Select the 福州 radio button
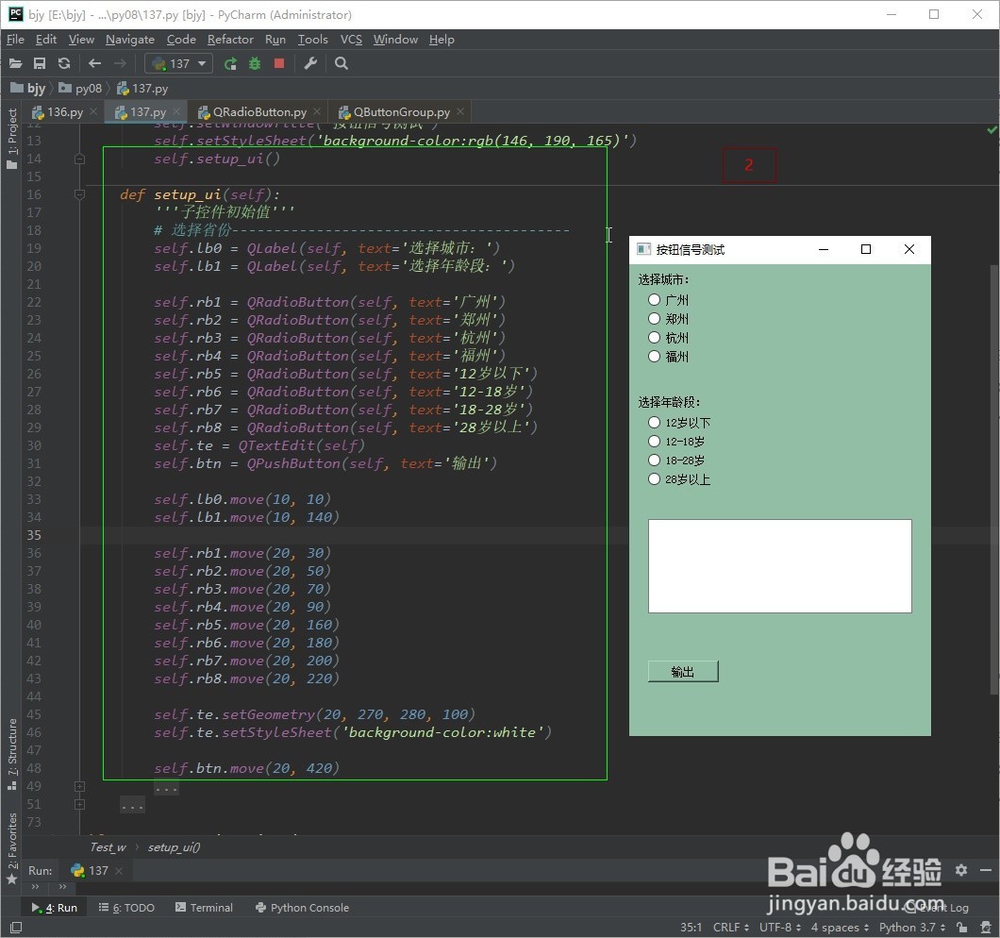The width and height of the screenshot is (1000, 938). [668, 356]
